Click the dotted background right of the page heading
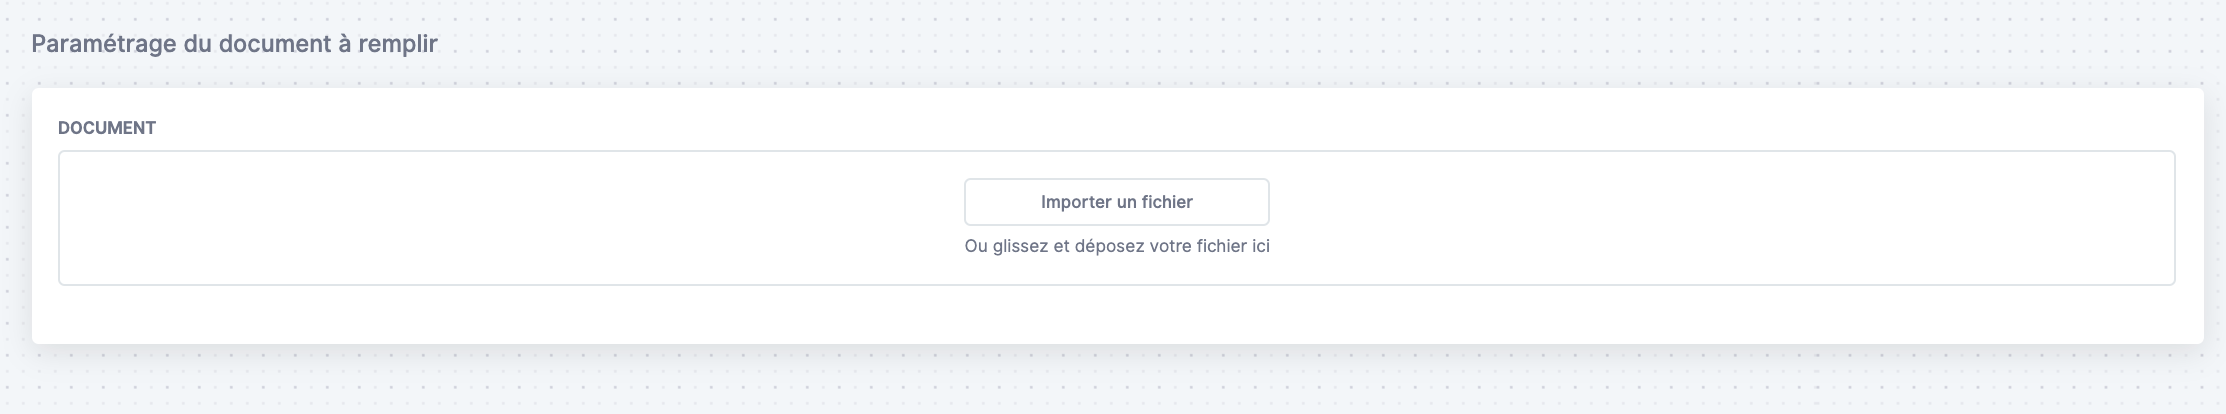The image size is (2226, 414). pyautogui.click(x=1300, y=44)
